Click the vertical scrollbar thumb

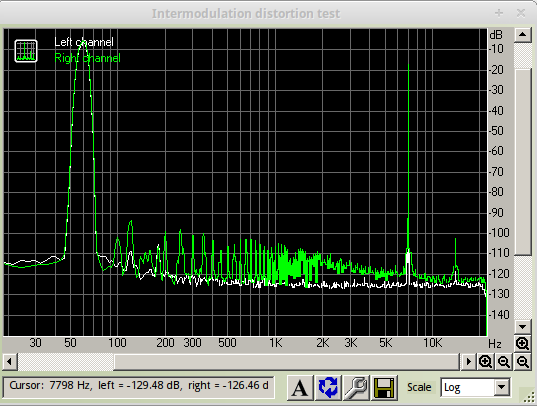523,162
